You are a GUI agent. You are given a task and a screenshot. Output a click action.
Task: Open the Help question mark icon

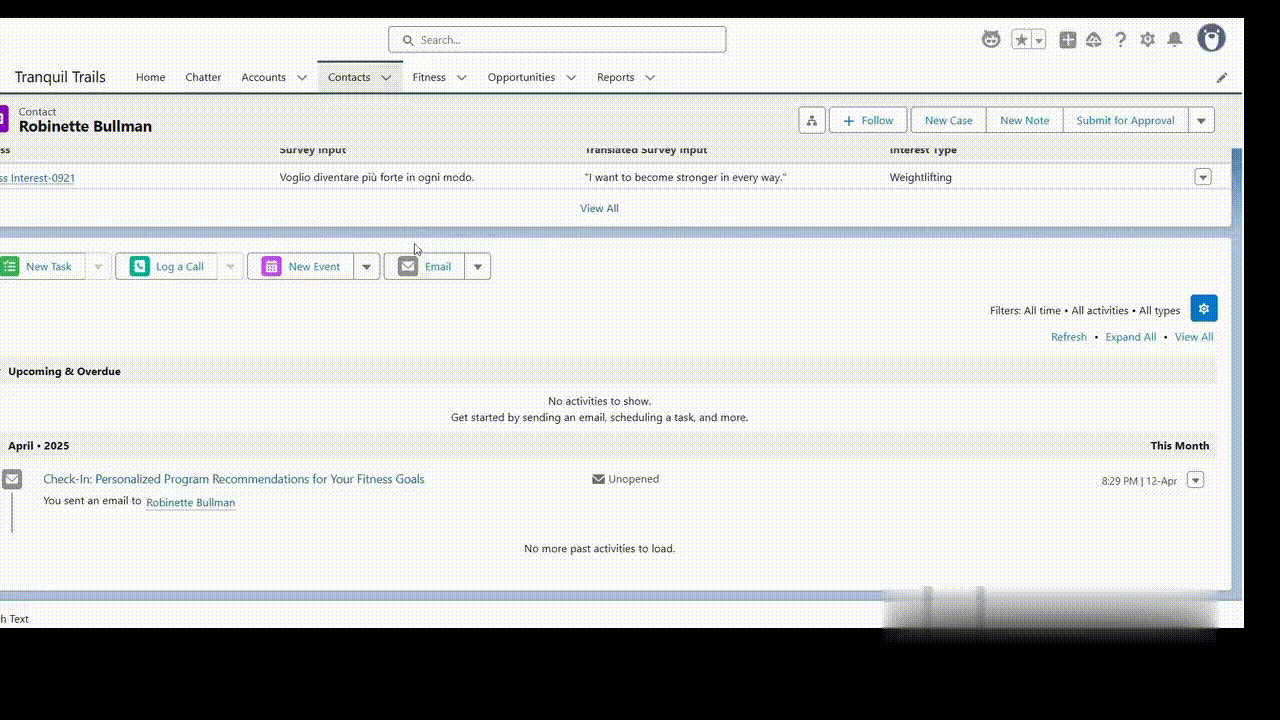(1121, 39)
